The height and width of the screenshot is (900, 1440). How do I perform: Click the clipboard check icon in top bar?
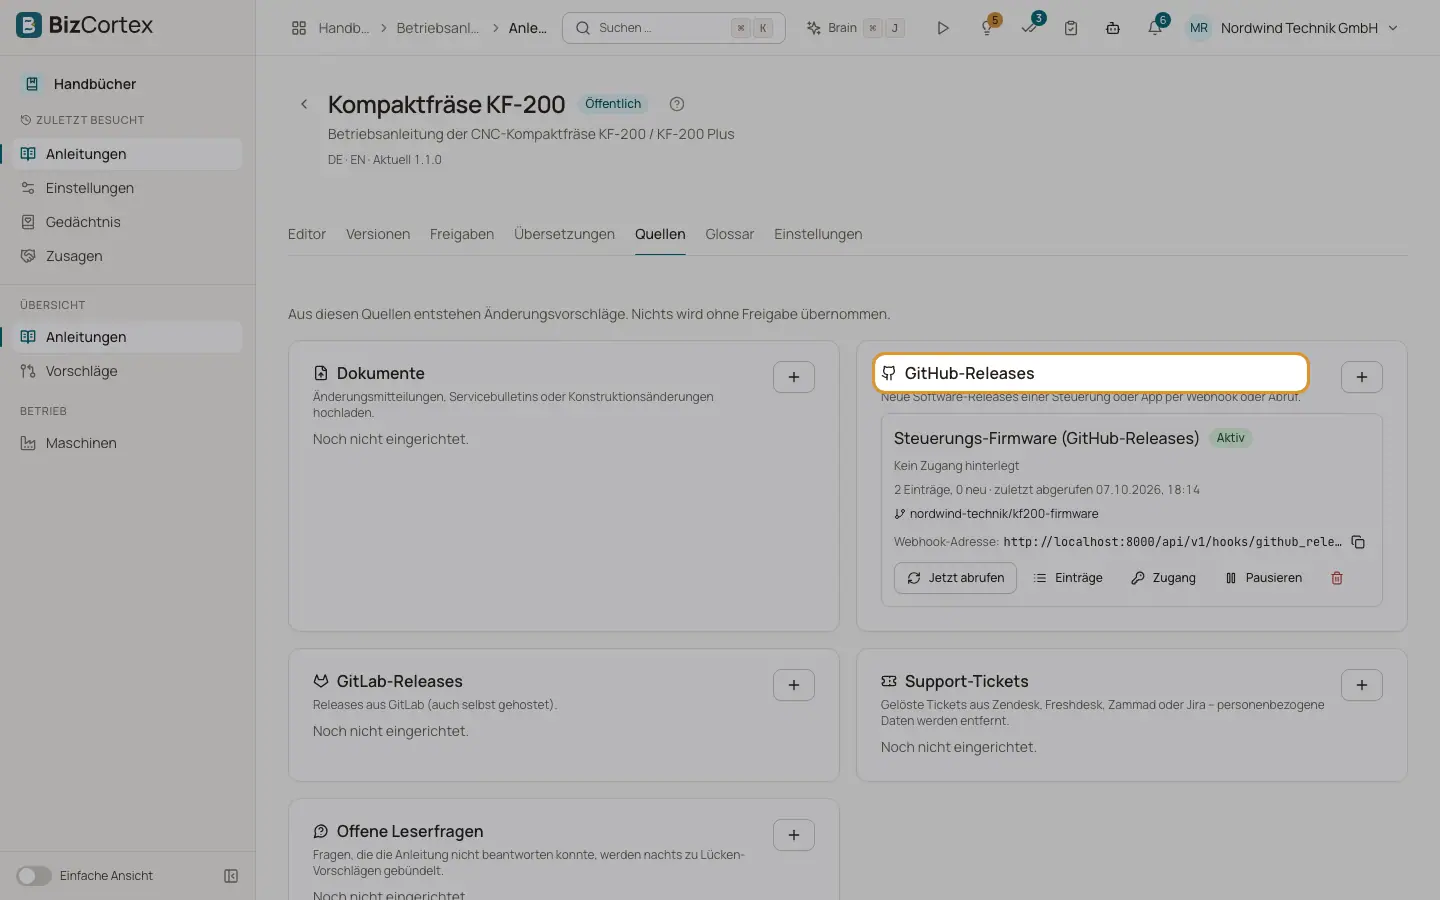[1071, 28]
